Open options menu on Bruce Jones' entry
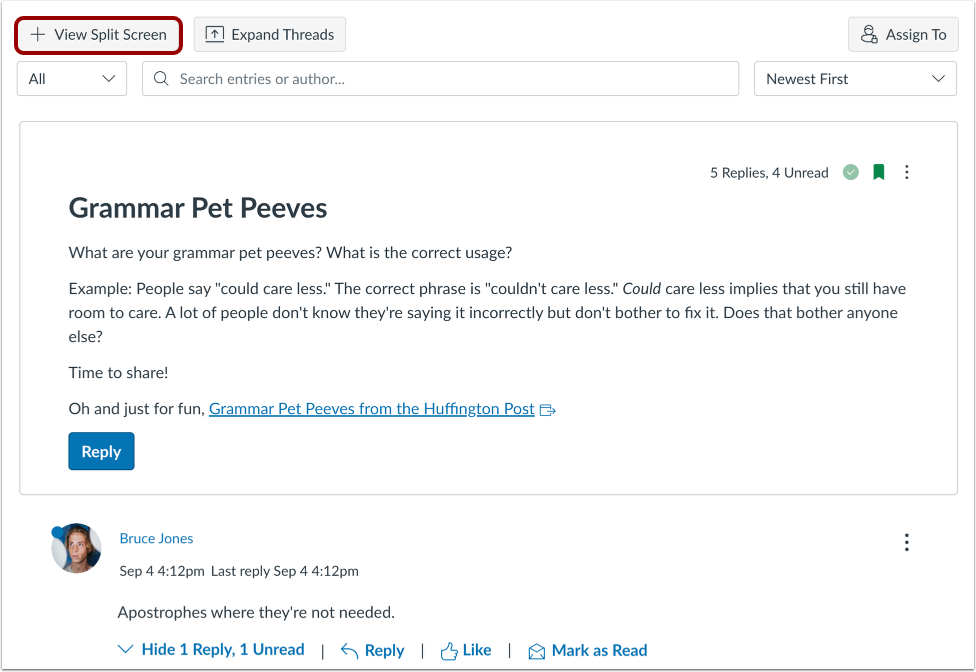The height and width of the screenshot is (672, 976). [x=906, y=542]
